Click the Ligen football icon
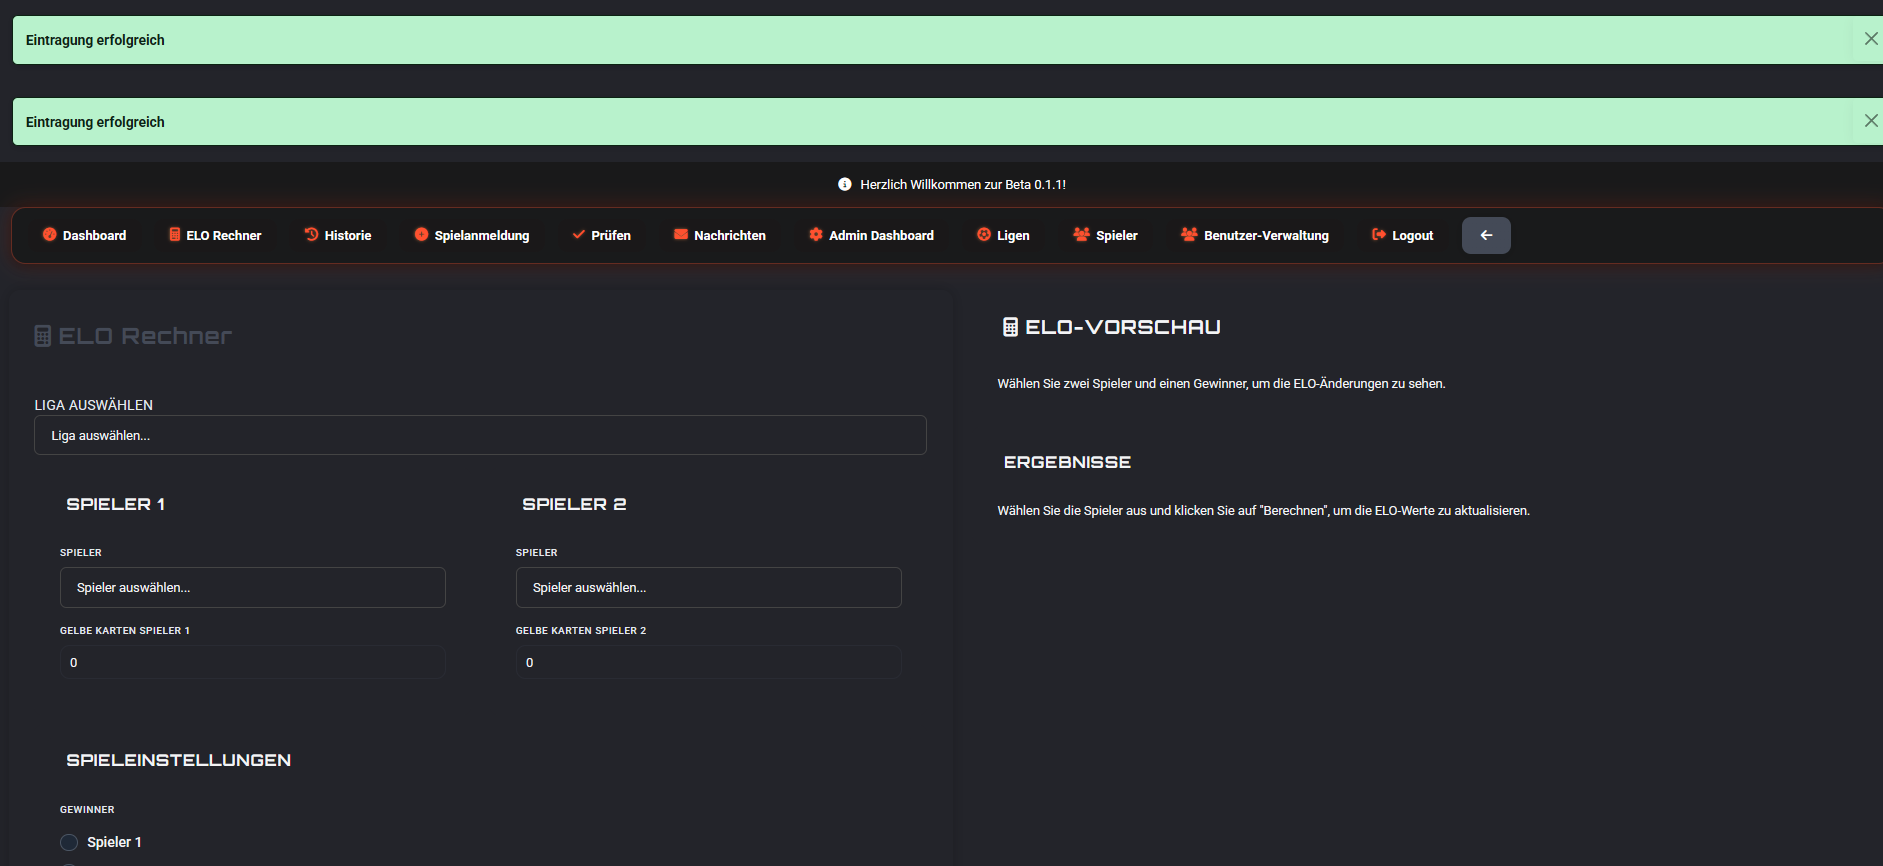The image size is (1883, 866). (984, 235)
